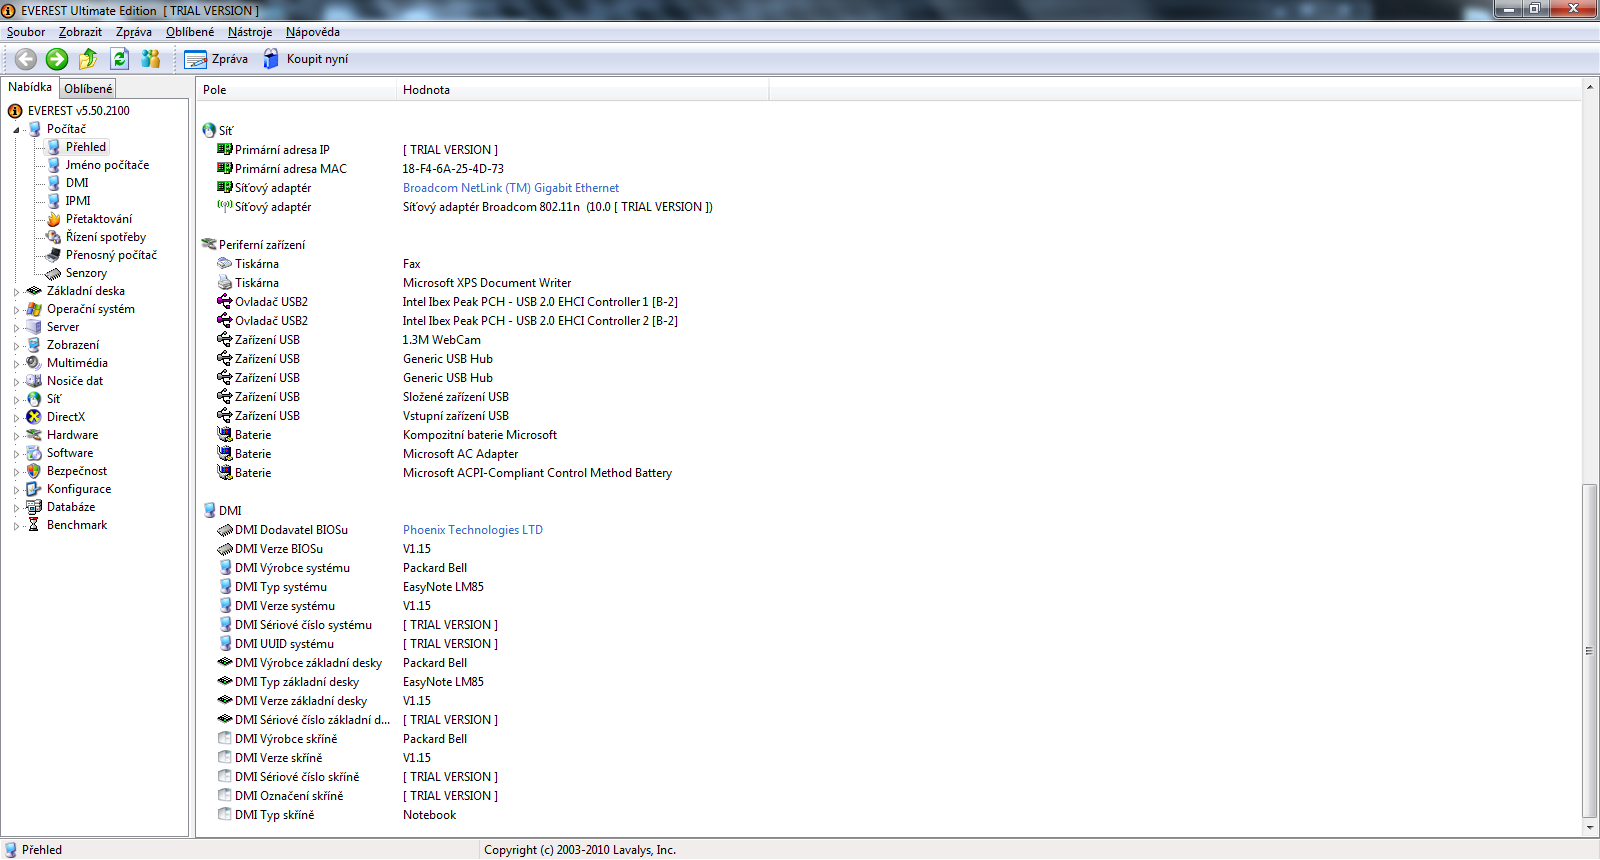Click the Refresh toolbar icon
Image resolution: width=1600 pixels, height=860 pixels.
coord(120,59)
